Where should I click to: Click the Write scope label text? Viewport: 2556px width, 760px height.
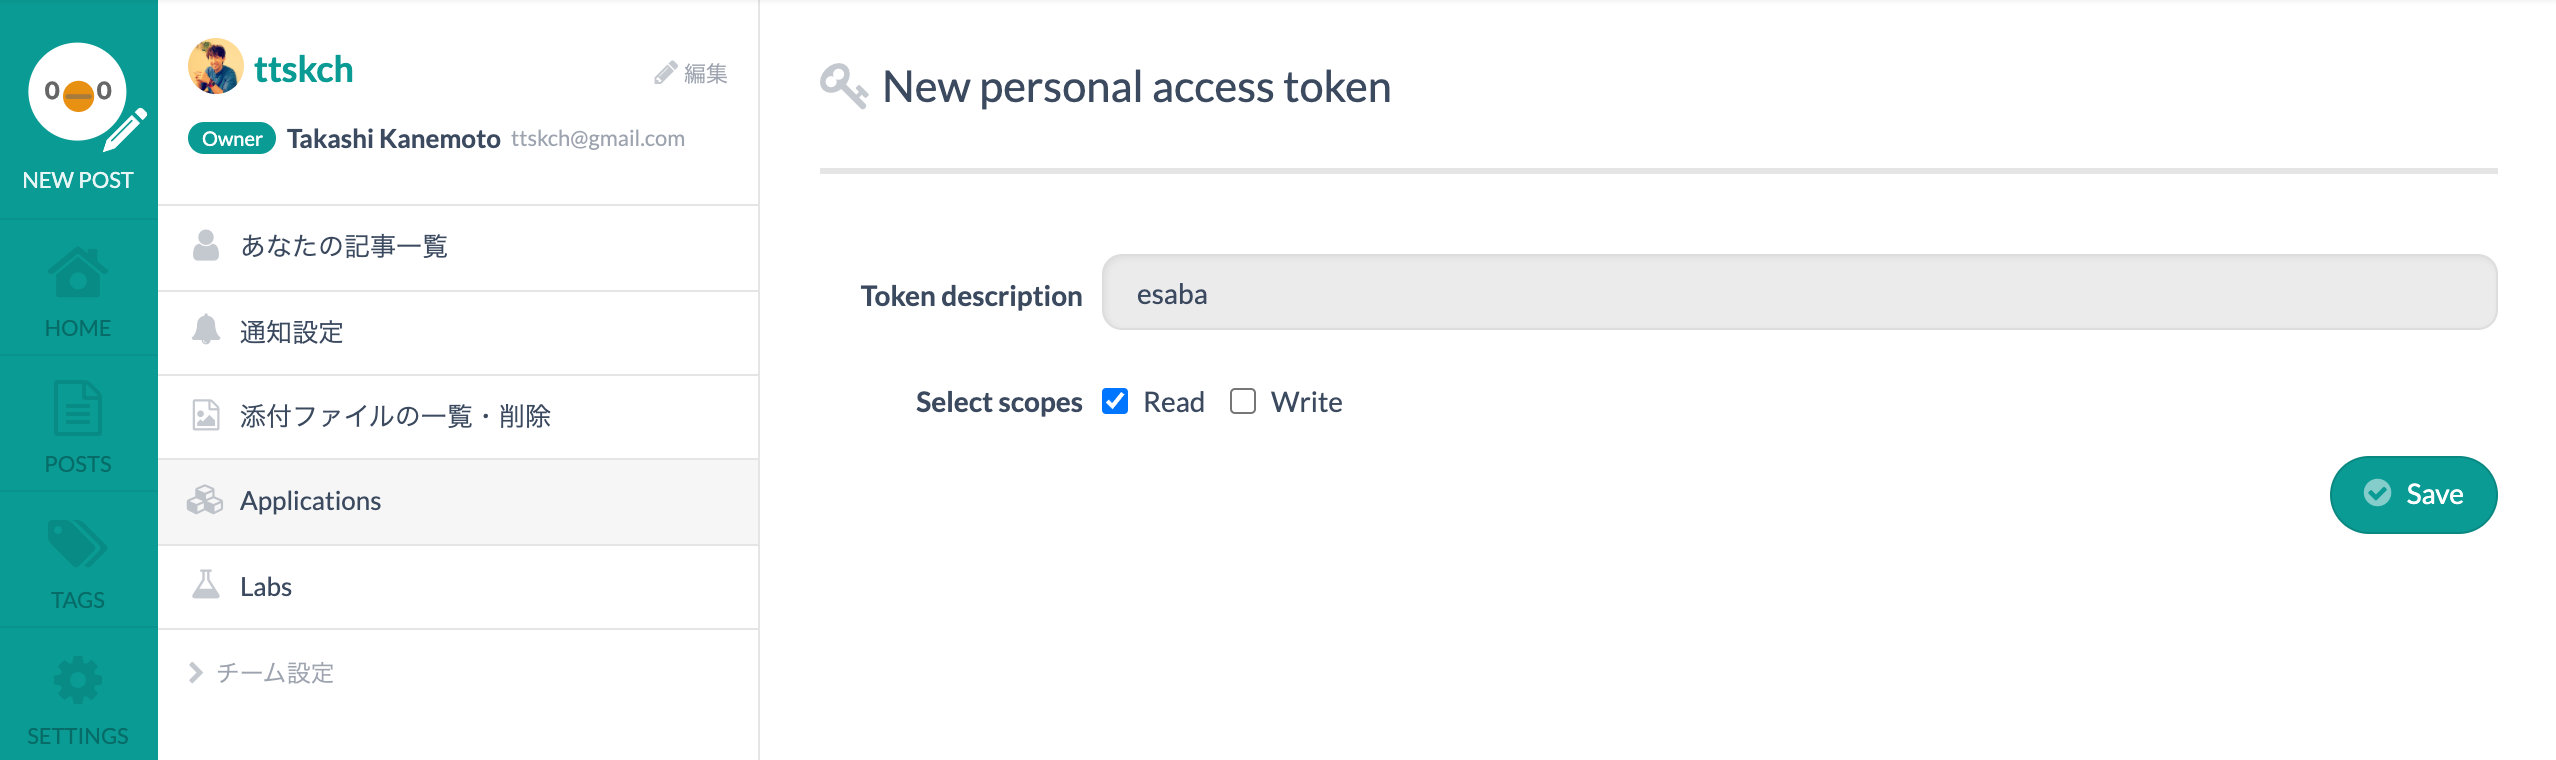pos(1306,402)
